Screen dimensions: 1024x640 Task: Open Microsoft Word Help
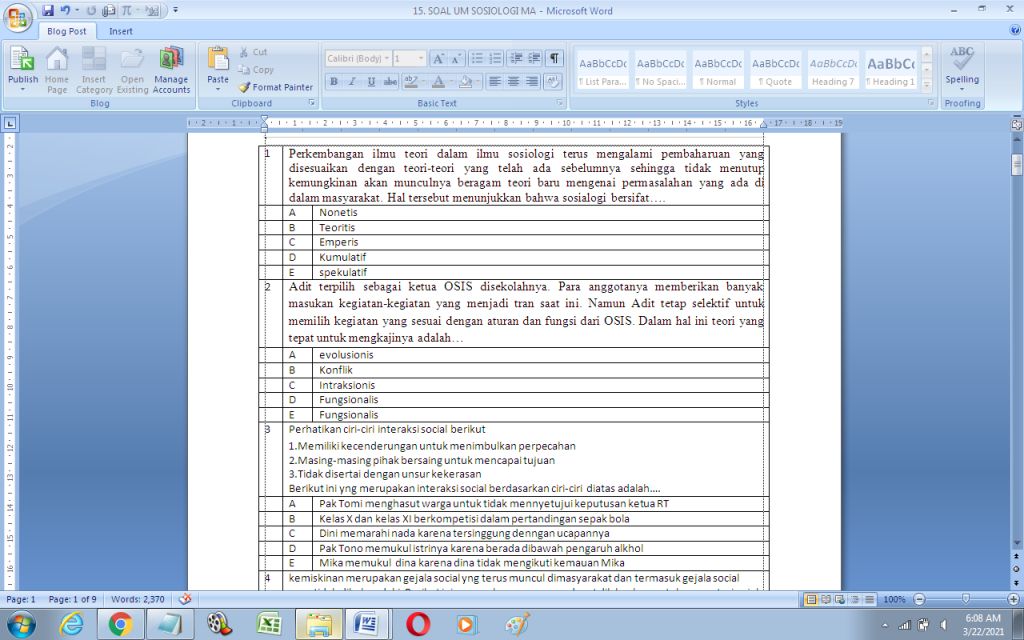tap(1015, 30)
